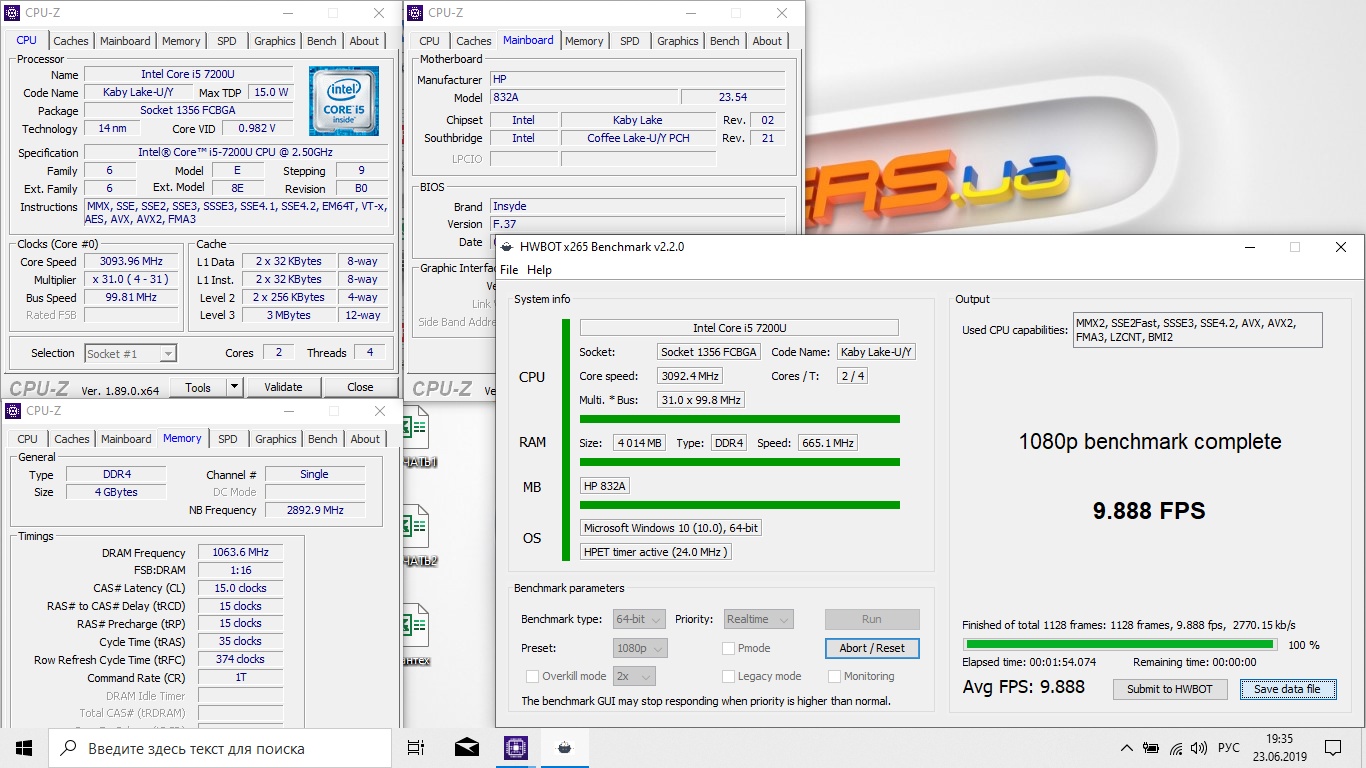Open the Benchmark type 64-bit dropdown
Image resolution: width=1366 pixels, height=768 pixels.
click(638, 619)
